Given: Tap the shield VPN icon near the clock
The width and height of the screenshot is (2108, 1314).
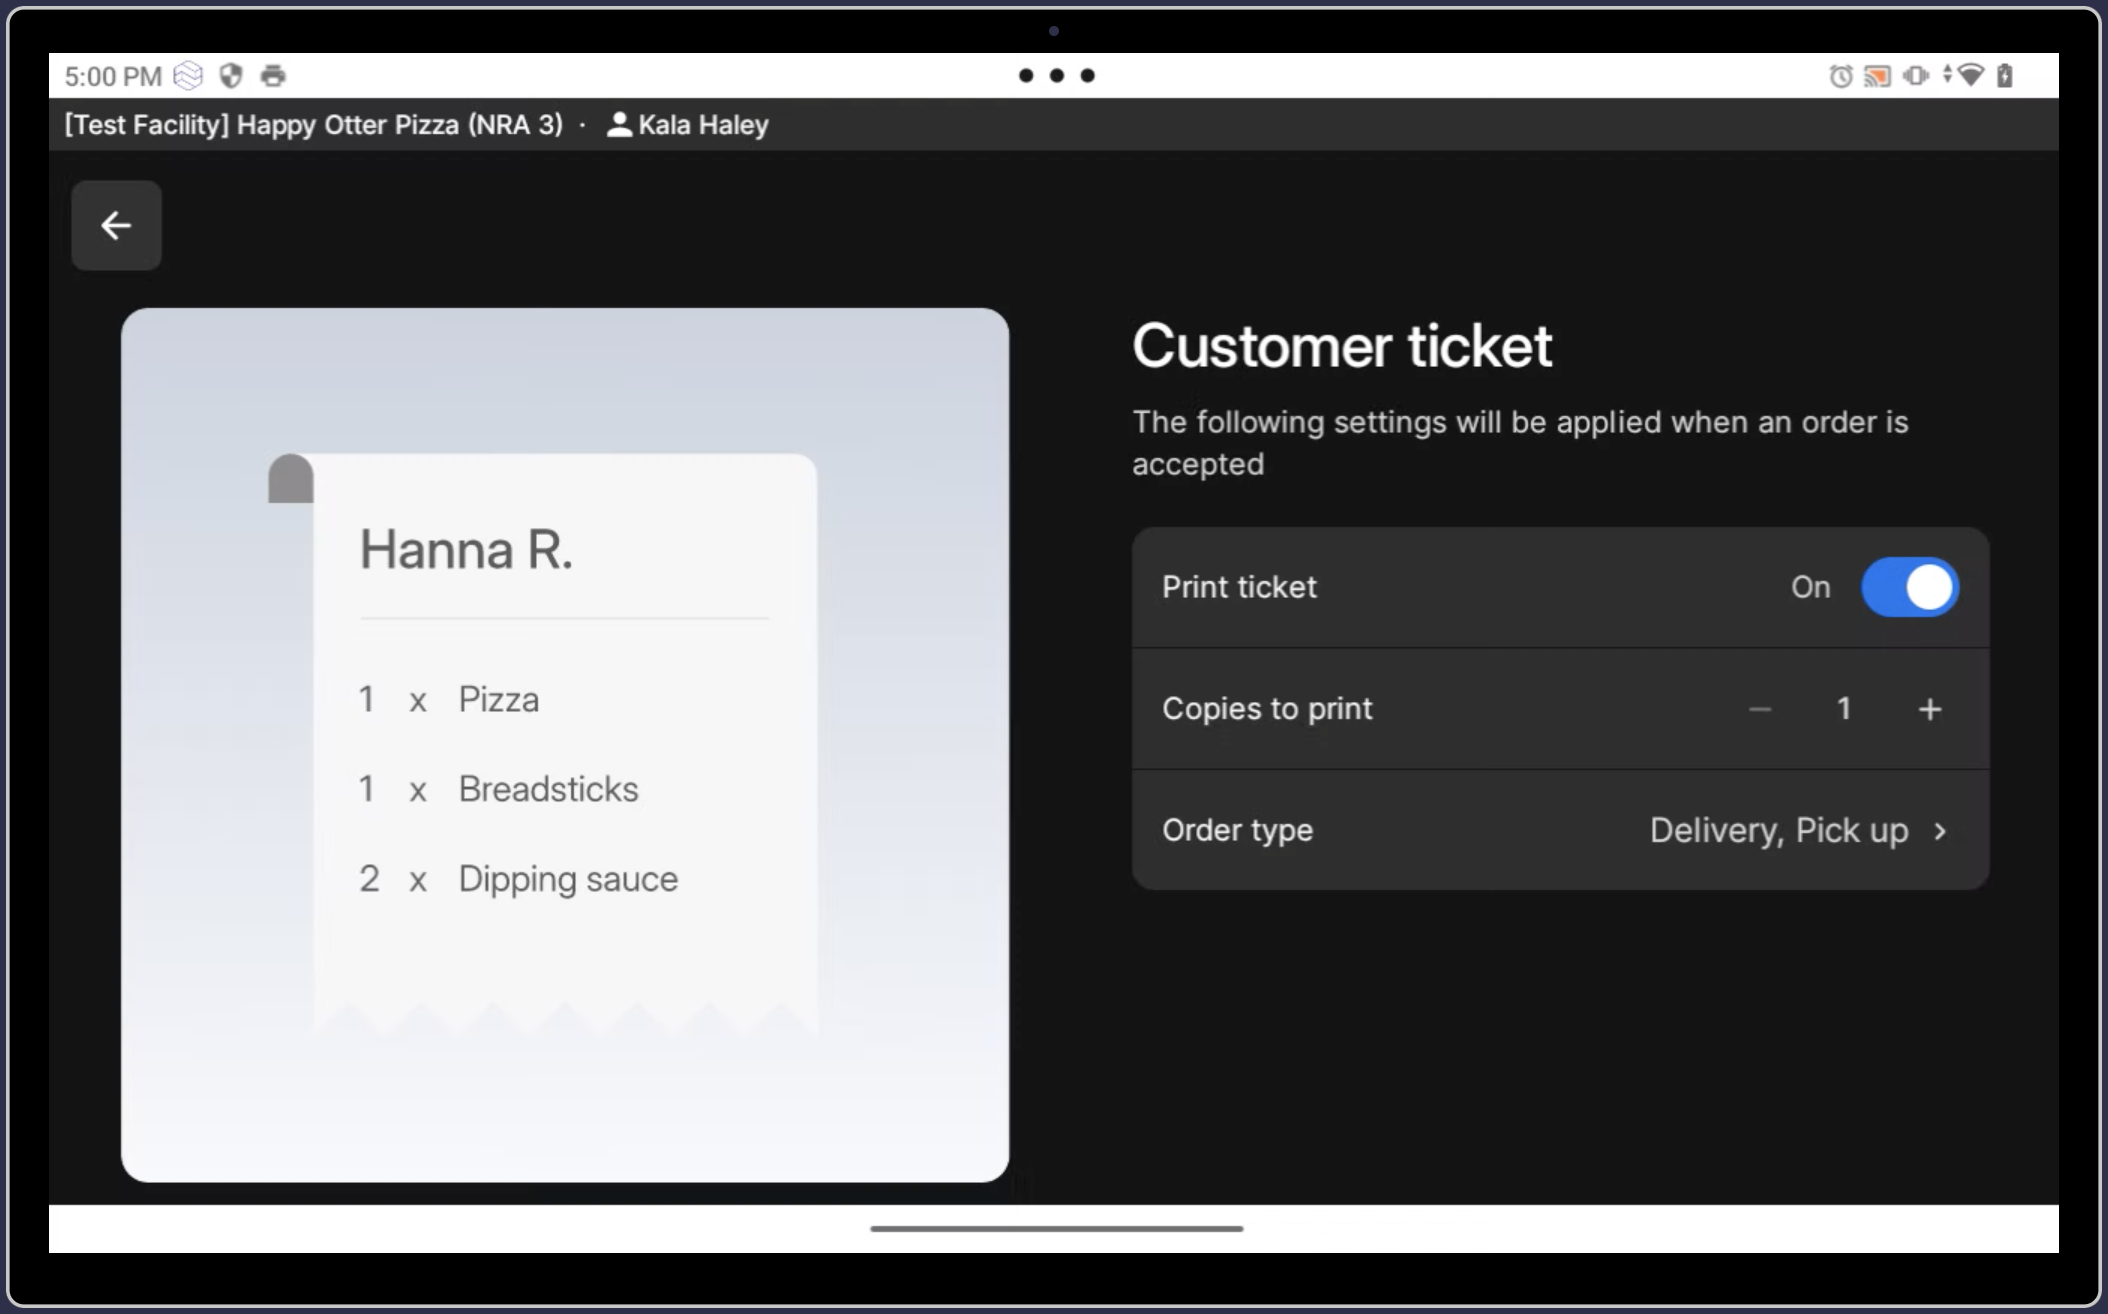Looking at the screenshot, I should coord(232,75).
